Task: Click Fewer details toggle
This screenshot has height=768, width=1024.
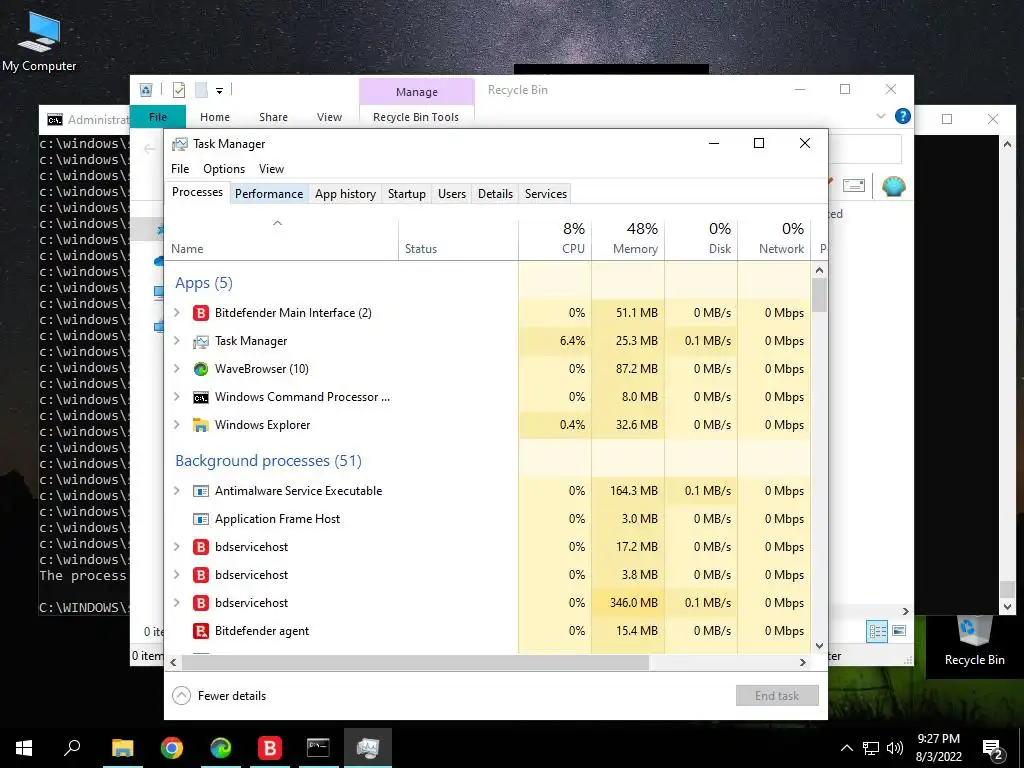Action: coord(219,696)
